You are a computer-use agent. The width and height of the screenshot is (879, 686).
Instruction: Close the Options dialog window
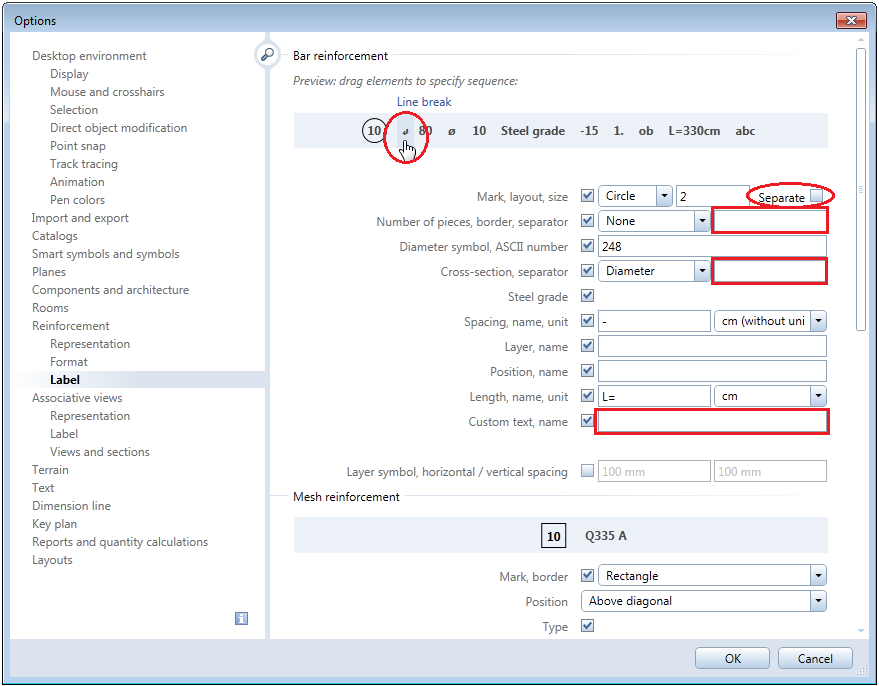(x=849, y=20)
